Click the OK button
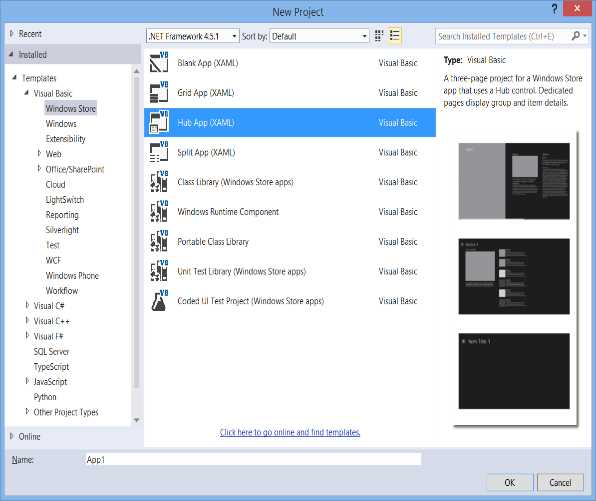The width and height of the screenshot is (596, 501). click(x=509, y=483)
